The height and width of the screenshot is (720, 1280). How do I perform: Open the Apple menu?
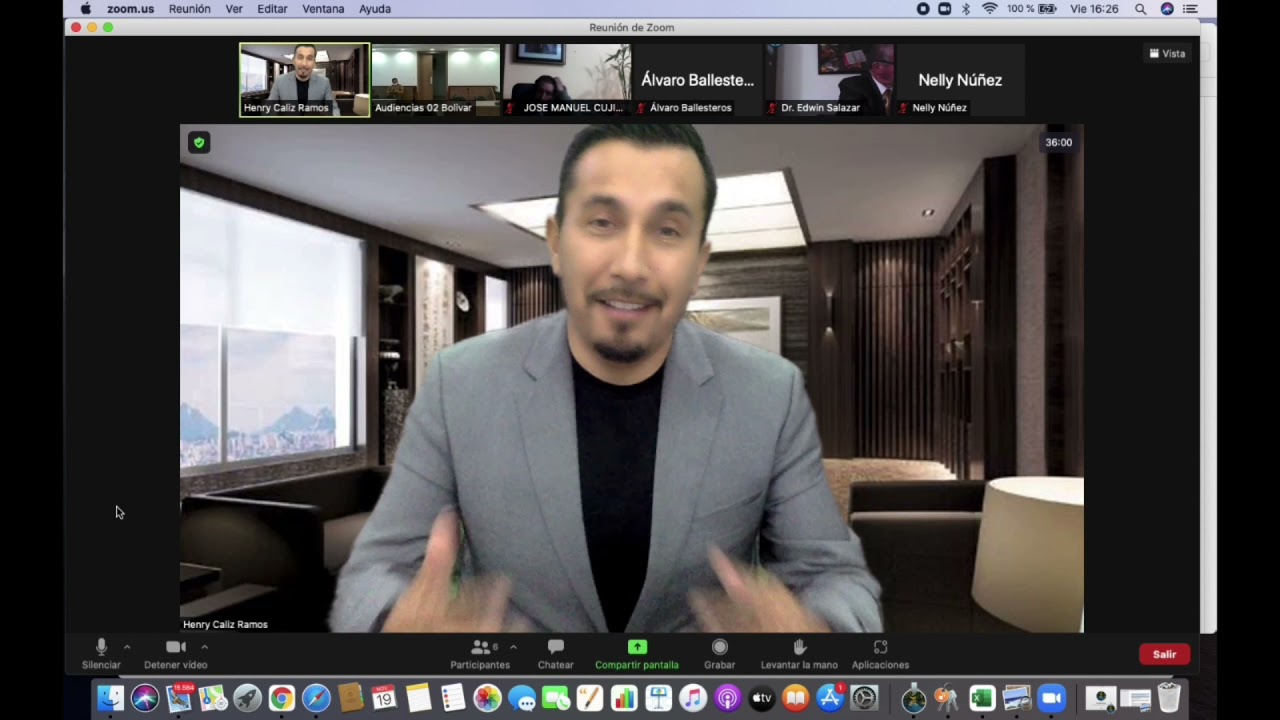(x=86, y=9)
